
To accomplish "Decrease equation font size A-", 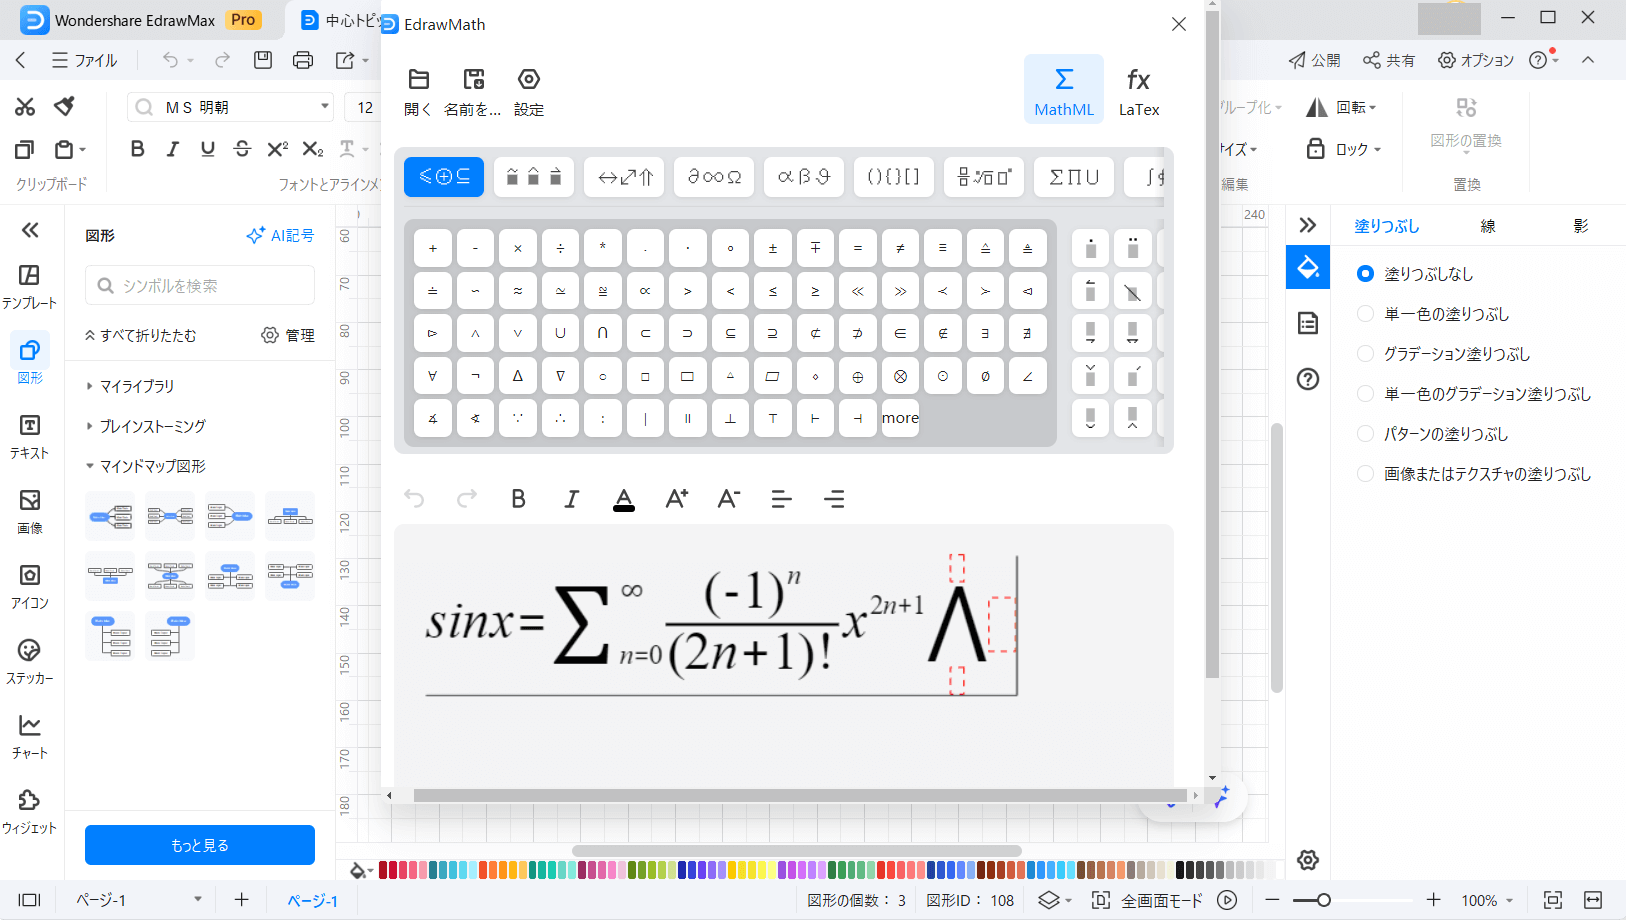I will coord(729,498).
